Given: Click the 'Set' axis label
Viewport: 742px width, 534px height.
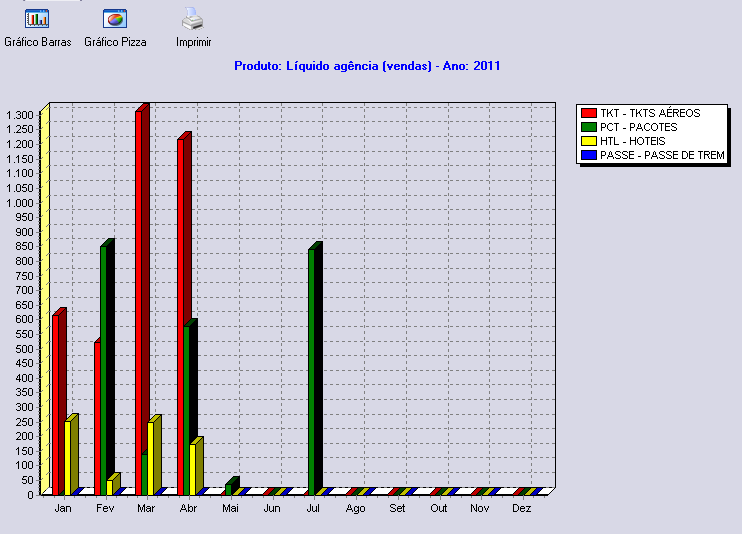Looking at the screenshot, I should coord(397,508).
